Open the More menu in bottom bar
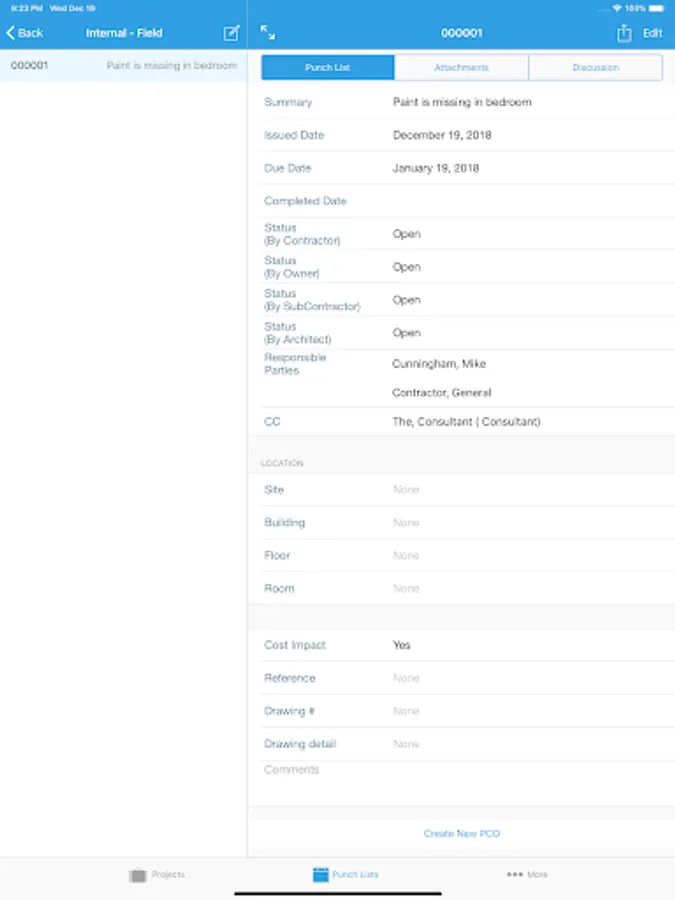The width and height of the screenshot is (675, 900). tap(527, 875)
